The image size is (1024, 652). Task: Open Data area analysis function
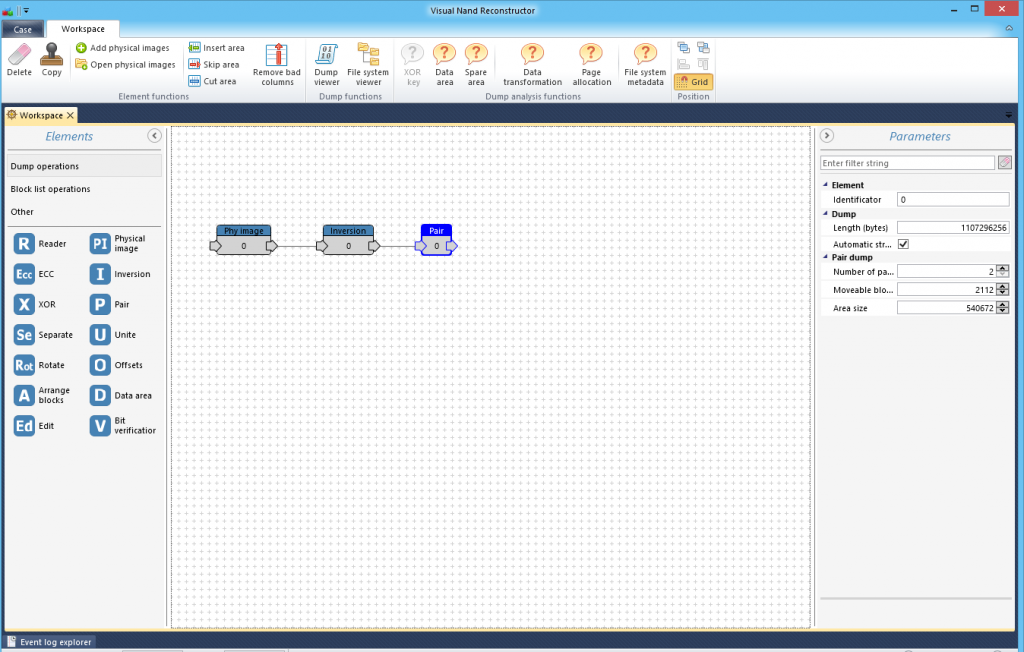point(444,64)
